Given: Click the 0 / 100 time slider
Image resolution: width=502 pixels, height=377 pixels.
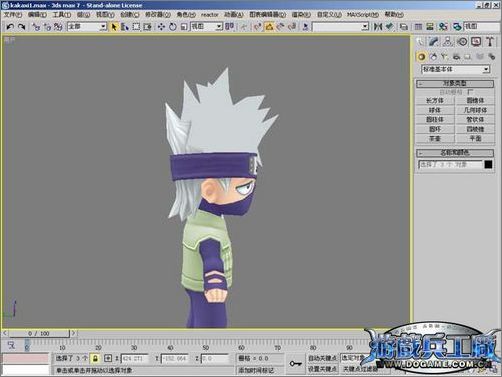Looking at the screenshot, I should click(x=39, y=333).
